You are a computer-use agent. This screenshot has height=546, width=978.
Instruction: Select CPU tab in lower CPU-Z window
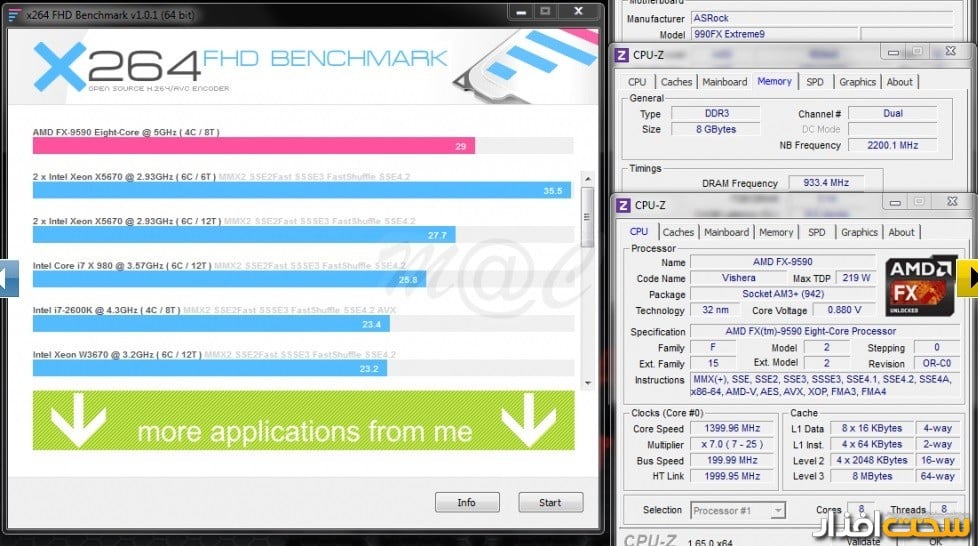639,232
